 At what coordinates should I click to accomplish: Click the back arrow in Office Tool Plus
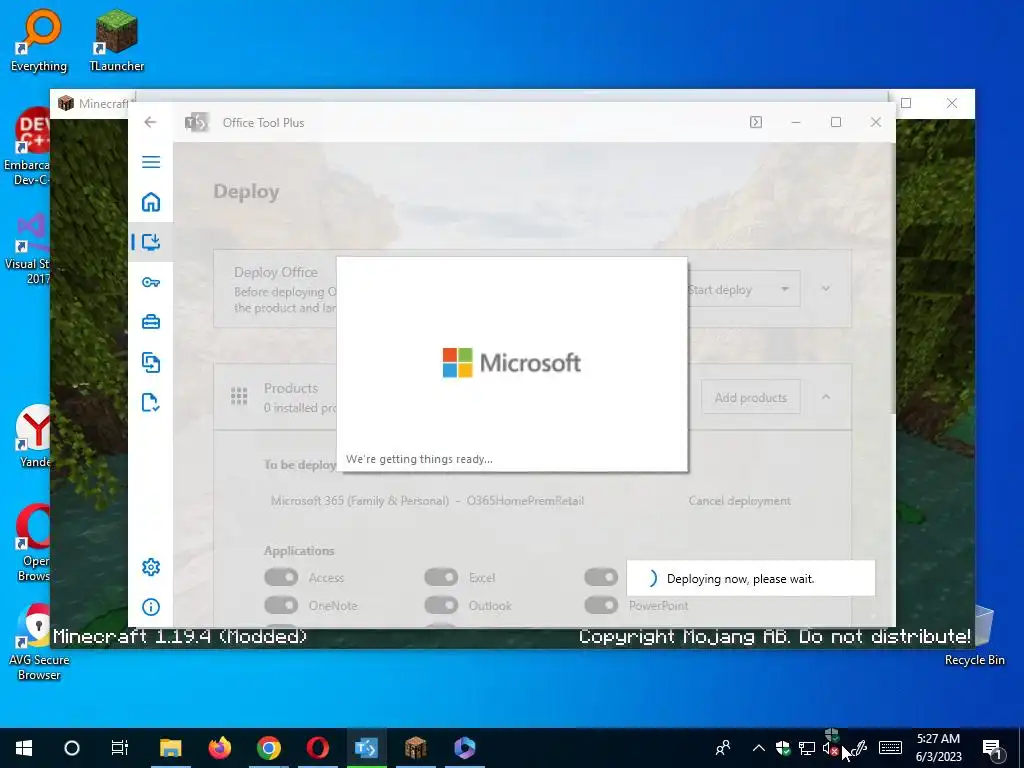[x=150, y=122]
